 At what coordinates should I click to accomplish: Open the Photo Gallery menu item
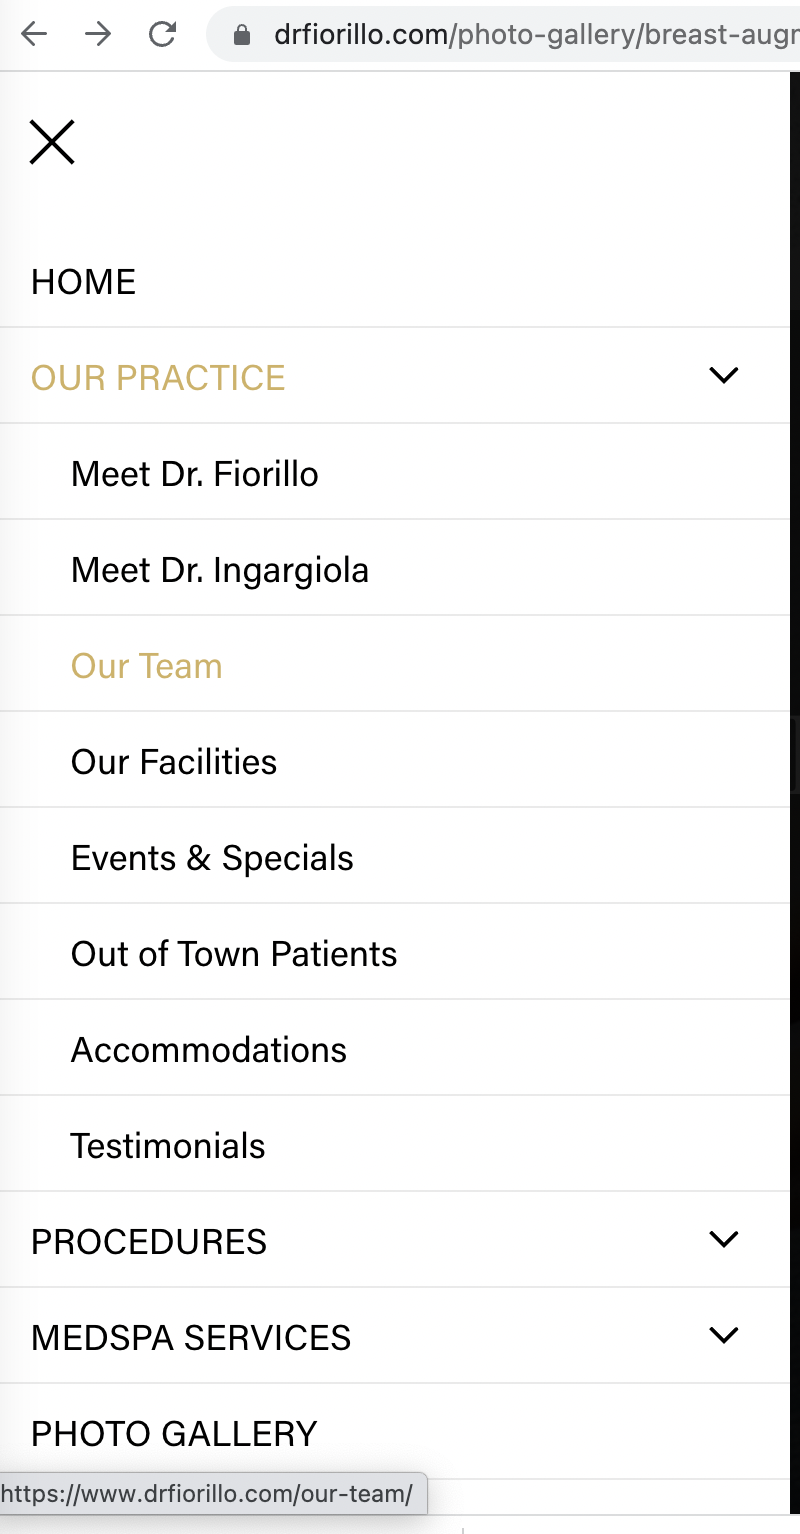tap(174, 1434)
